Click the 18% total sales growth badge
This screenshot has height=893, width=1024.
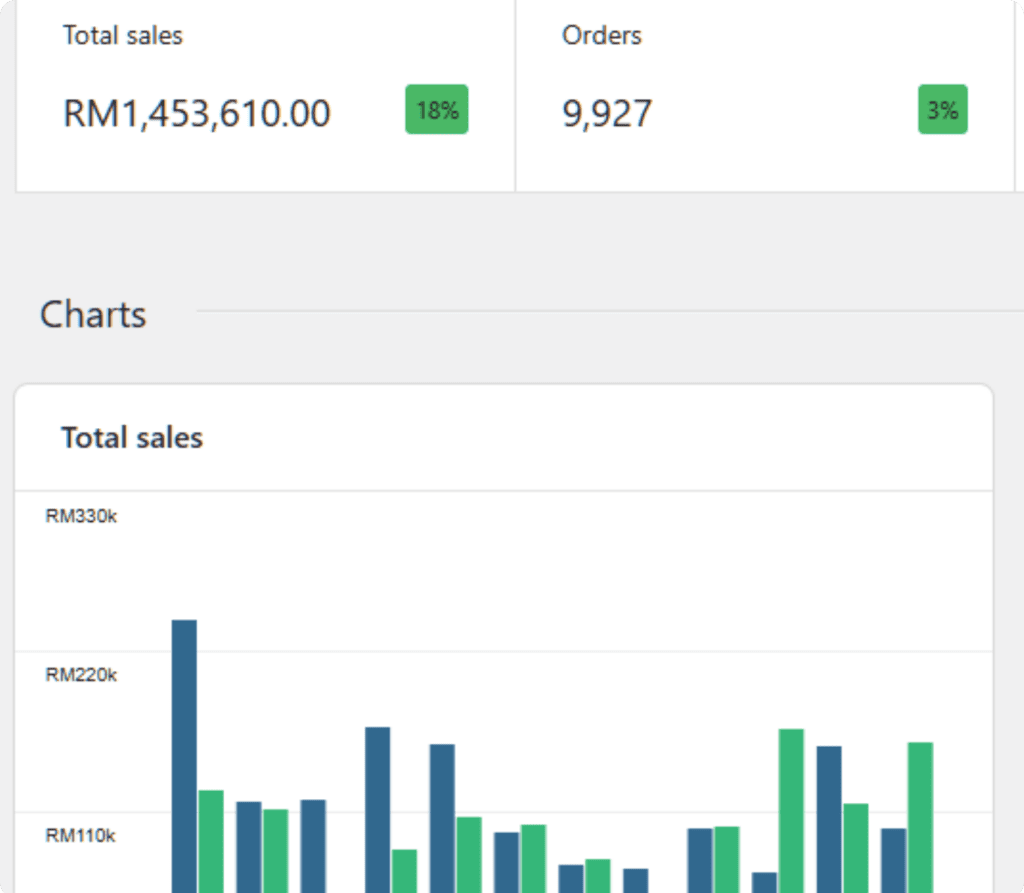click(436, 109)
